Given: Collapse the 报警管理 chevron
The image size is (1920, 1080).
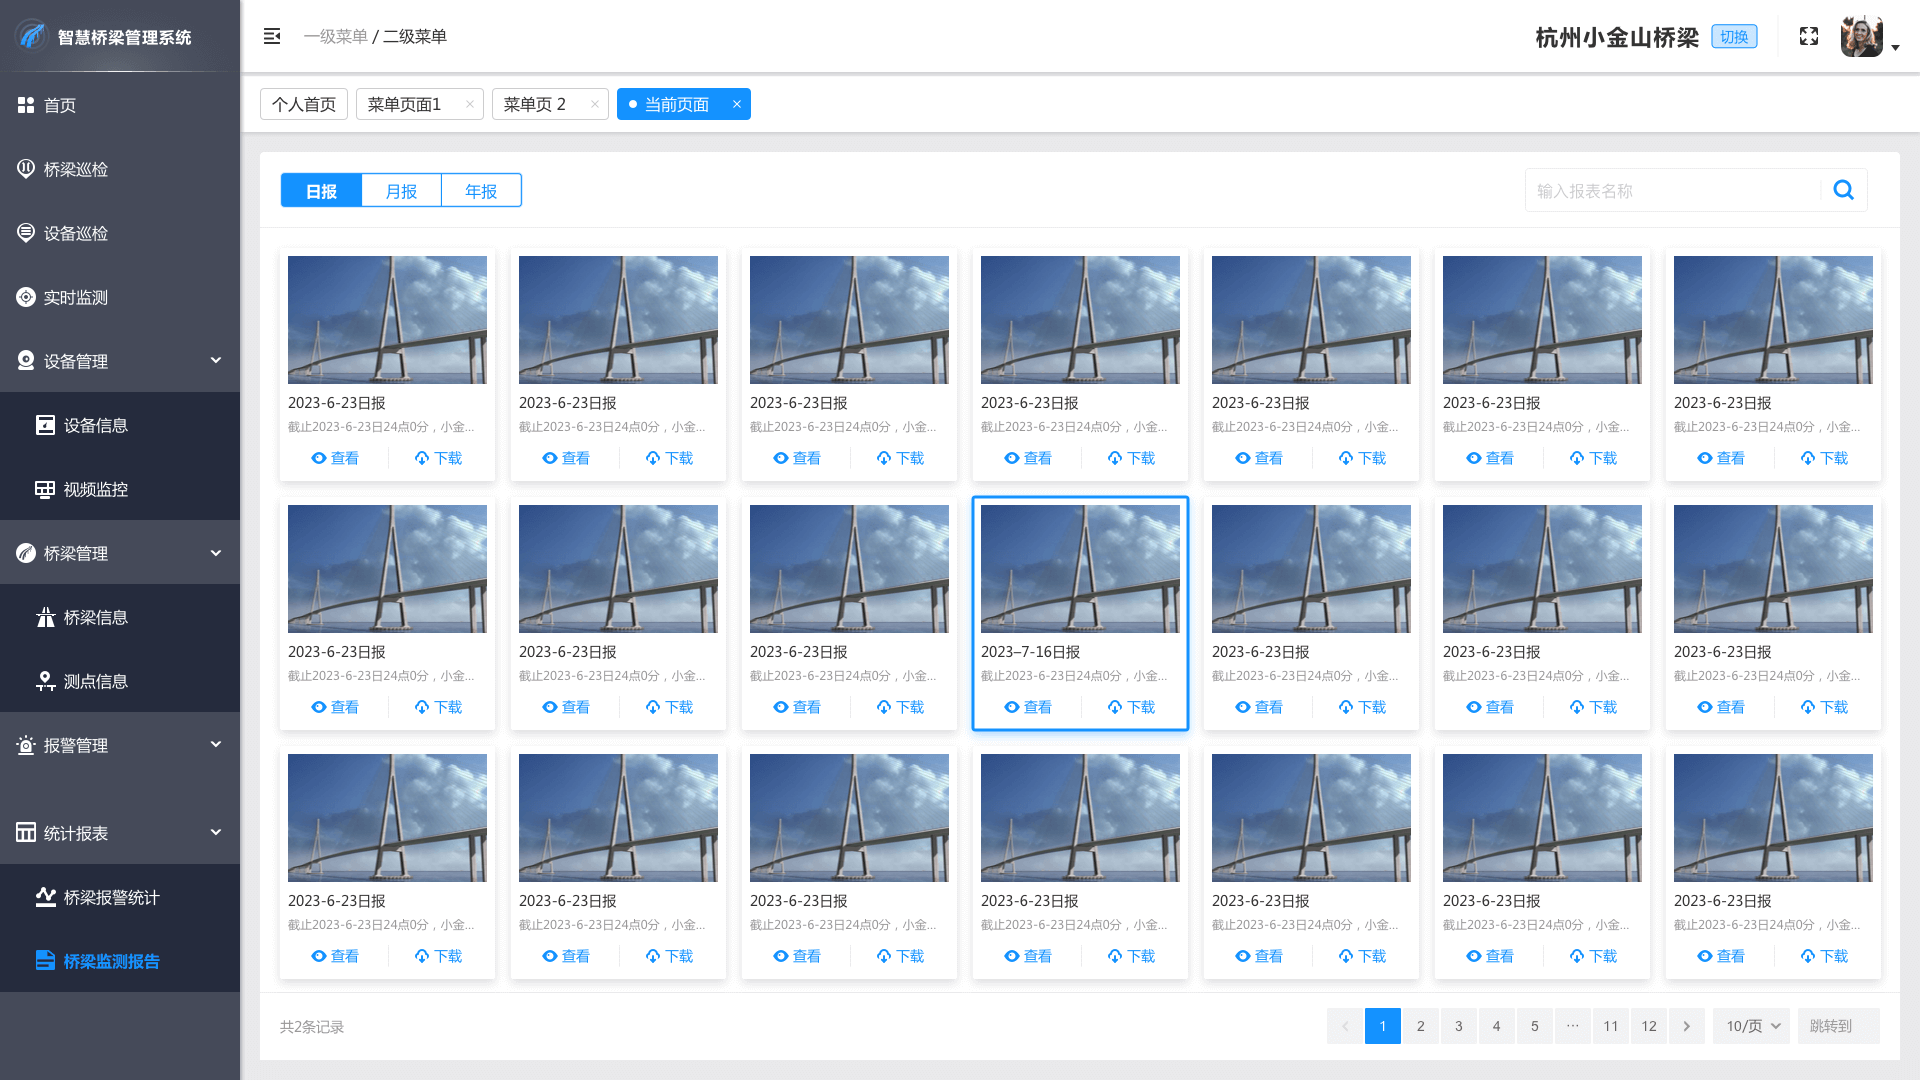Looking at the screenshot, I should click(x=215, y=744).
